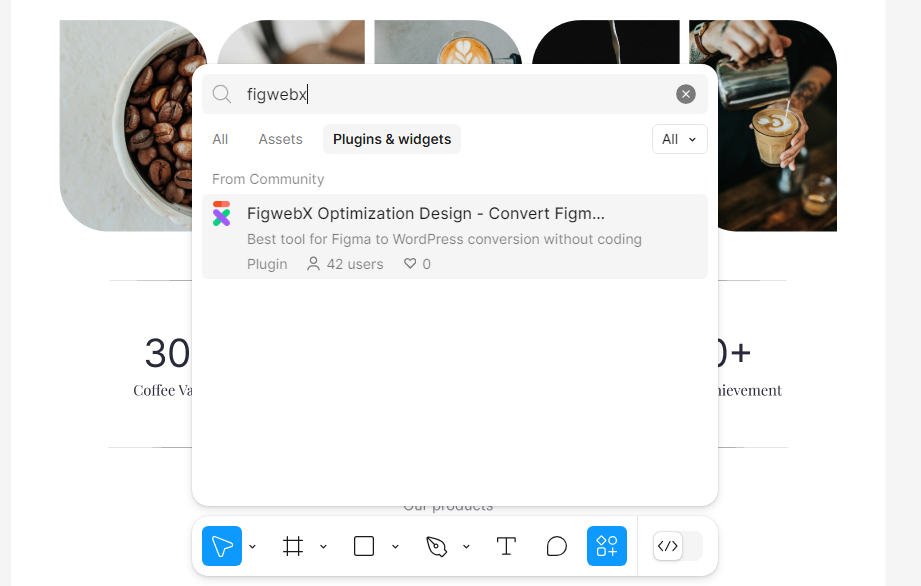Image resolution: width=921 pixels, height=586 pixels.
Task: Select the Frame tool
Action: pos(293,546)
